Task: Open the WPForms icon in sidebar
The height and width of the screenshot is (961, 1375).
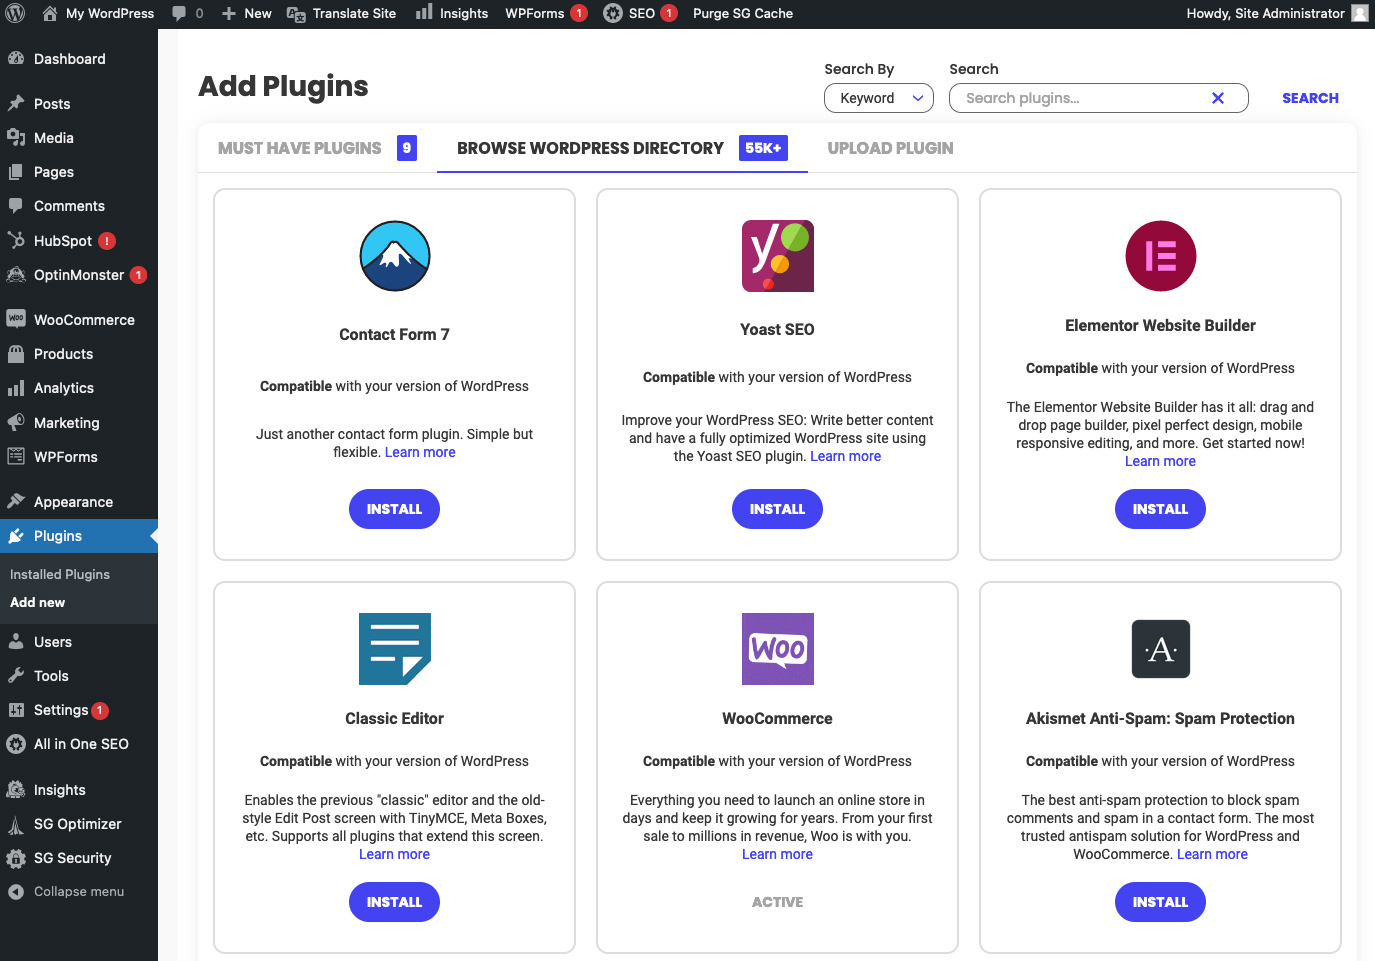Action: tap(16, 457)
